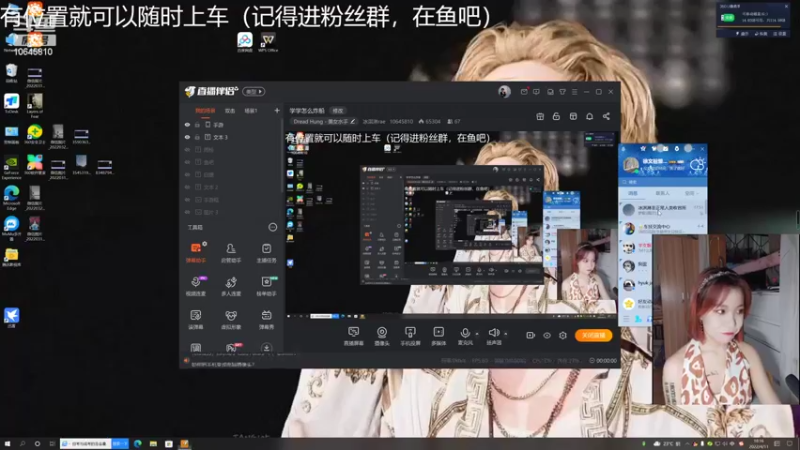
Task: Add 手机投屏 phone cast source in main window
Action: [x=410, y=336]
